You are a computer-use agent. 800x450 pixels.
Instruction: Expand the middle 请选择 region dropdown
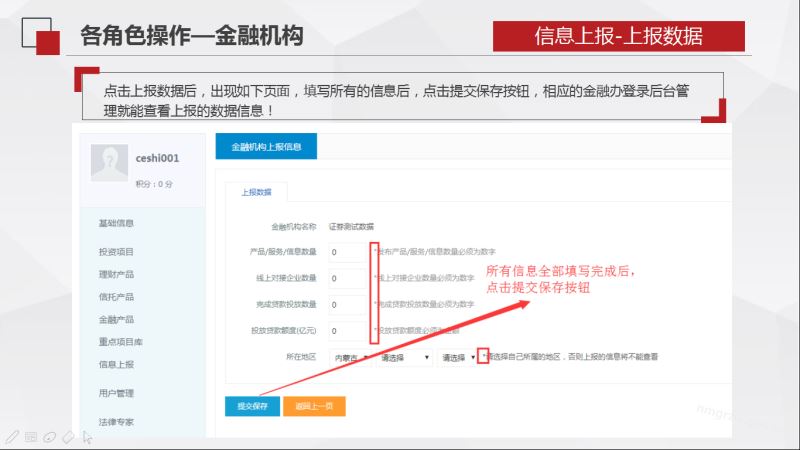(405, 357)
